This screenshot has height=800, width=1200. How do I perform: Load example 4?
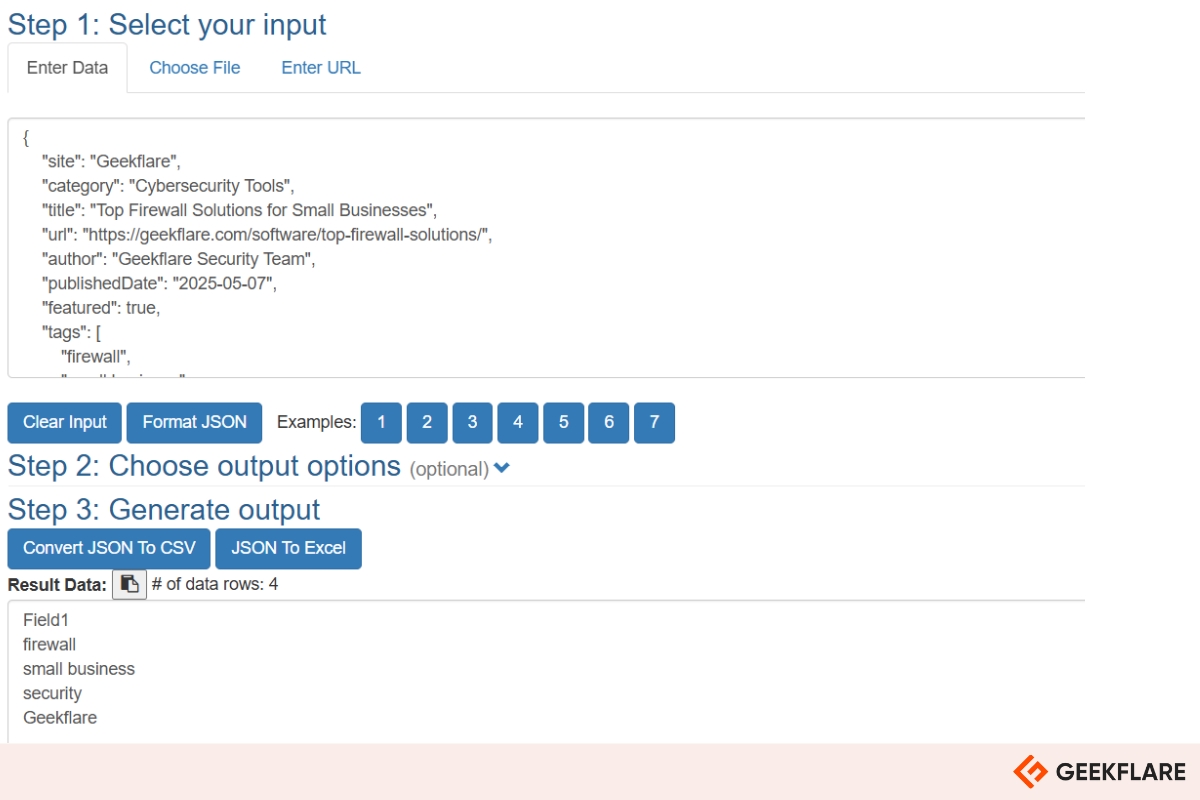(x=518, y=422)
